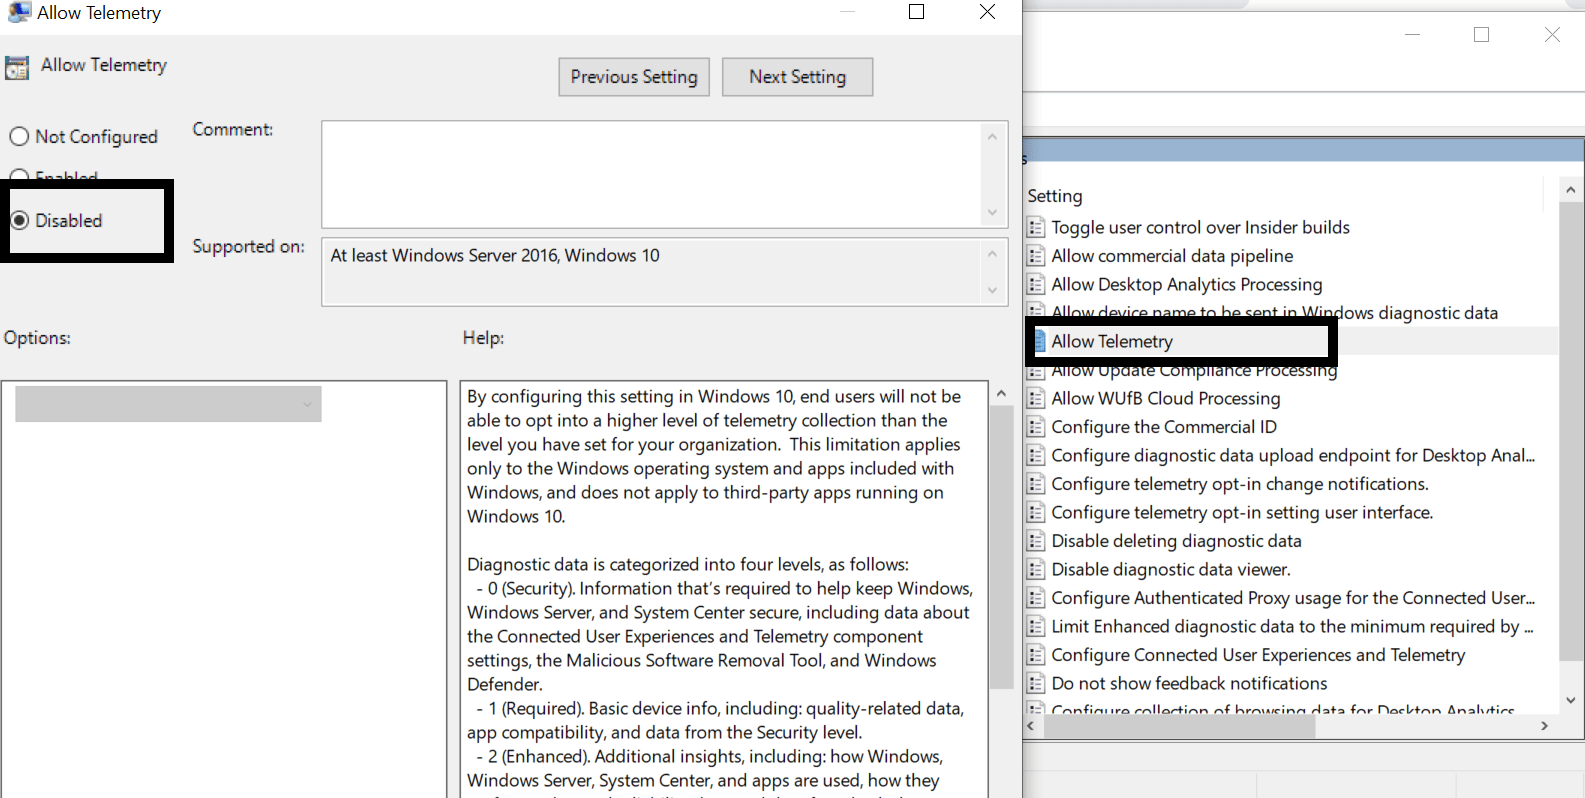
Task: Click icon beside Allow Desktop Analytics Processing
Action: (x=1036, y=285)
